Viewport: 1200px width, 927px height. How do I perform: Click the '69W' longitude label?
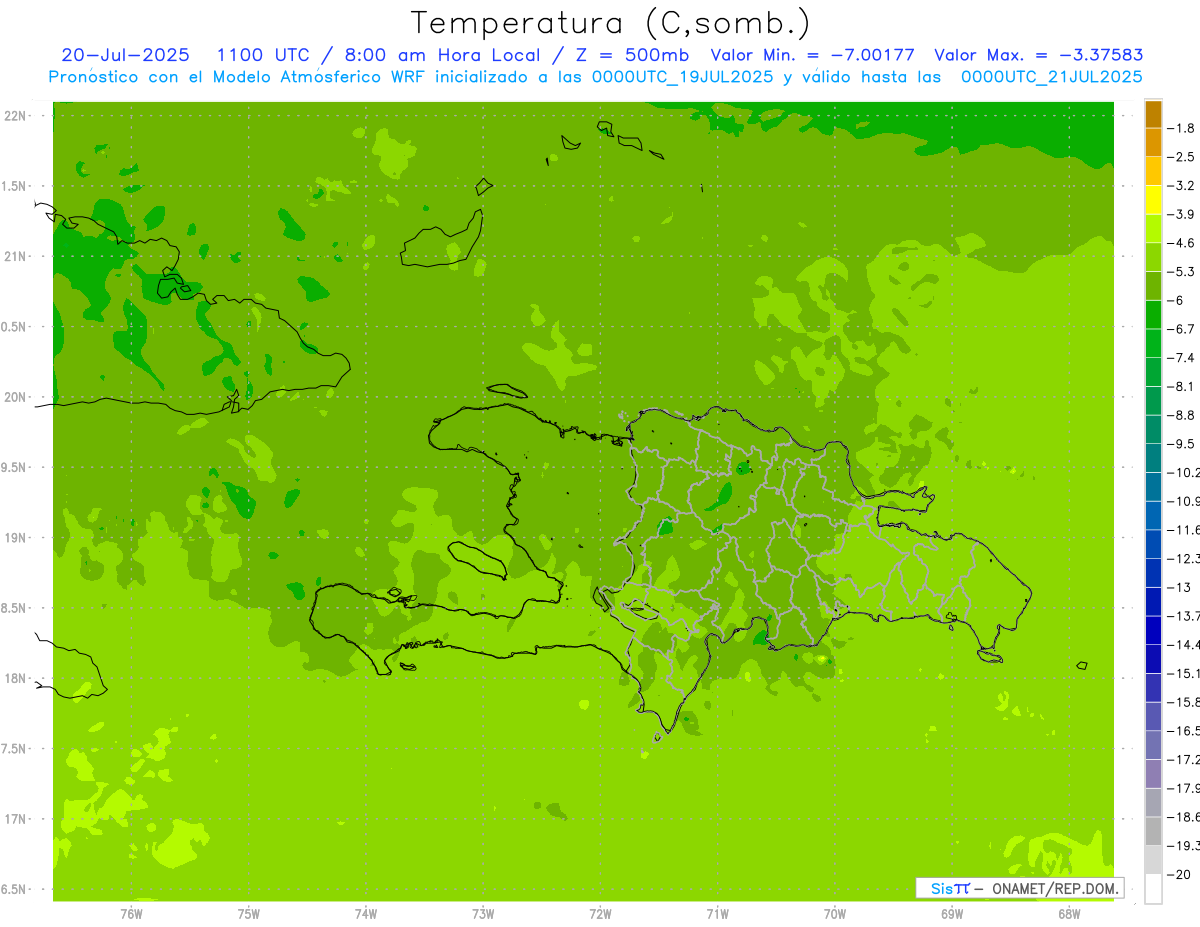click(x=952, y=914)
